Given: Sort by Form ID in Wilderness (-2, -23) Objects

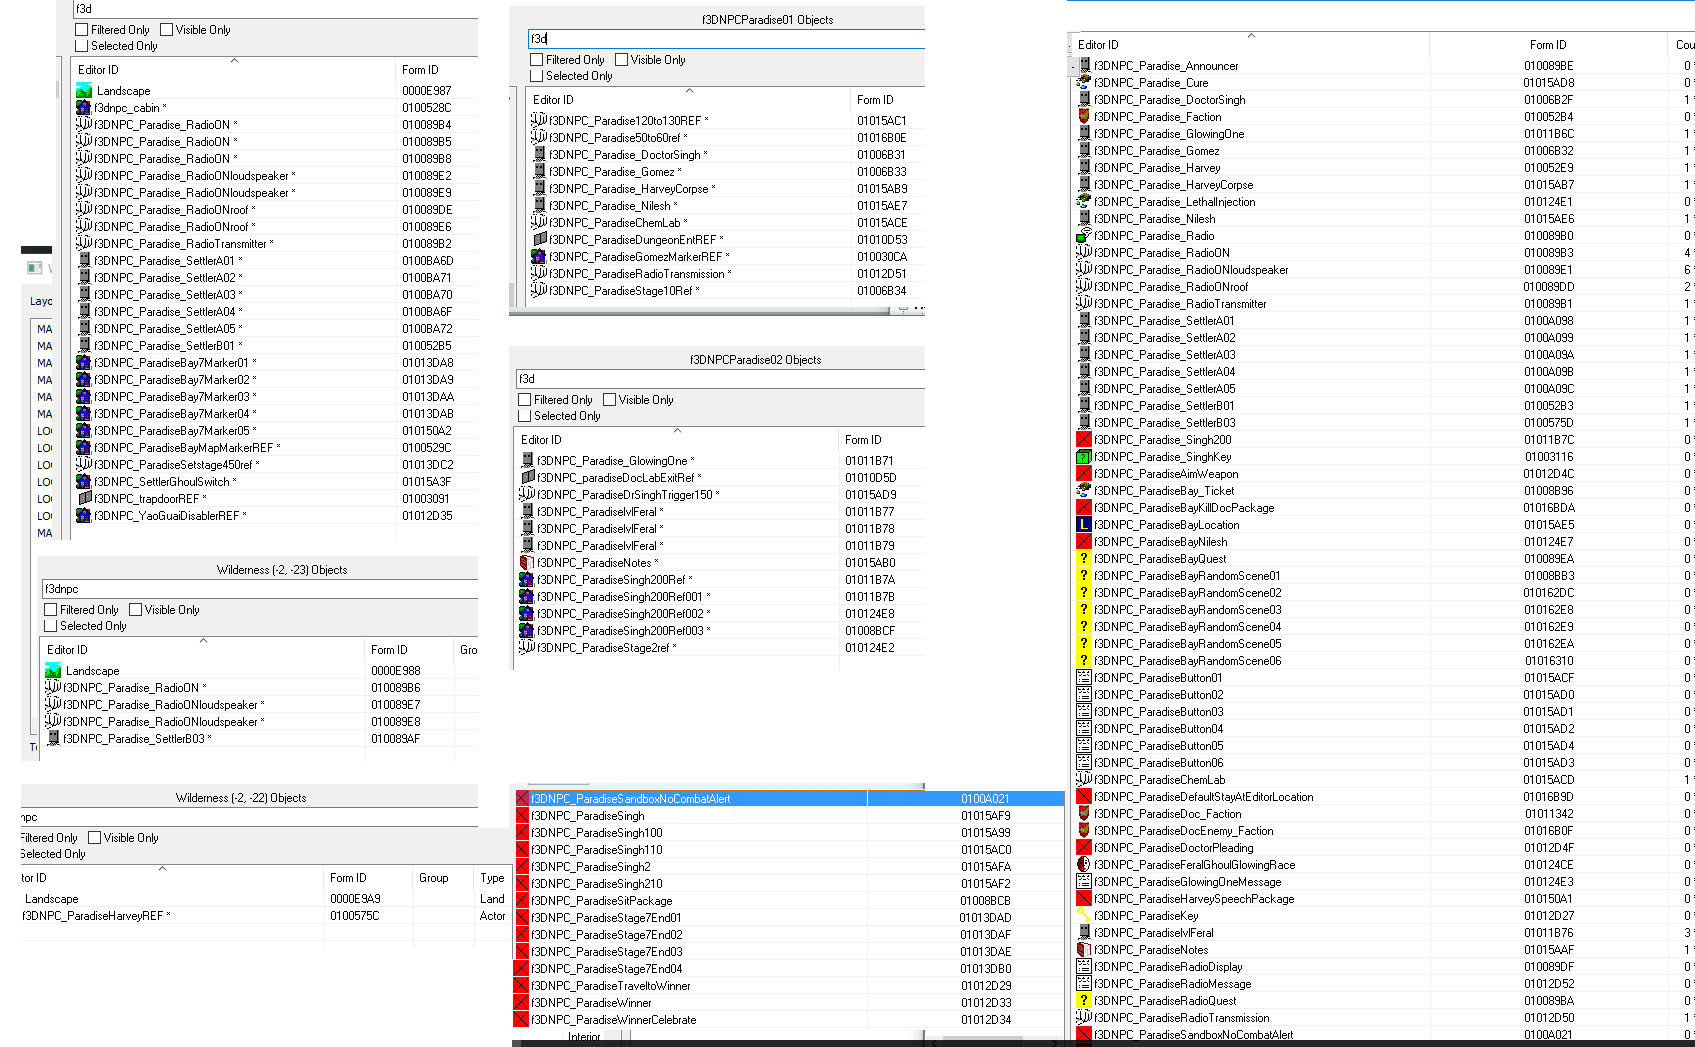Looking at the screenshot, I should coord(410,650).
